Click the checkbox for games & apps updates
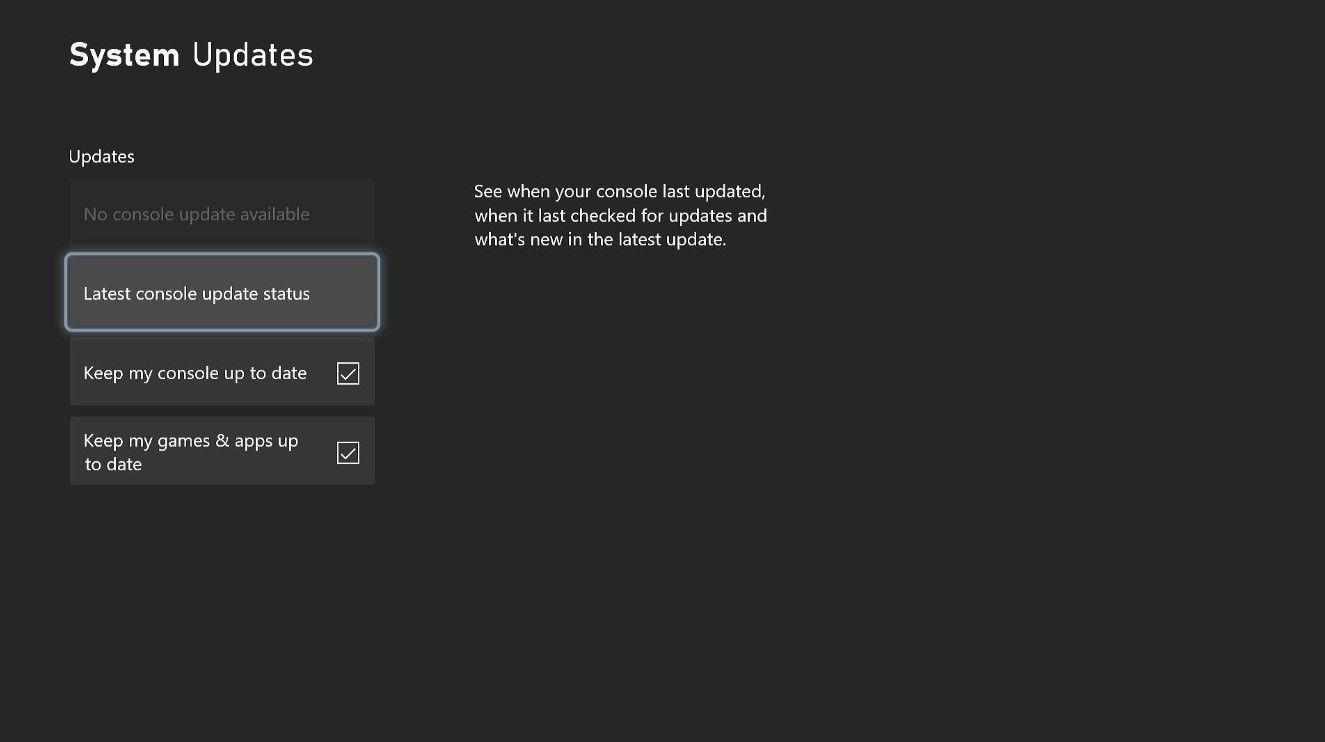Screen dimensions: 1325x742 click(x=347, y=452)
